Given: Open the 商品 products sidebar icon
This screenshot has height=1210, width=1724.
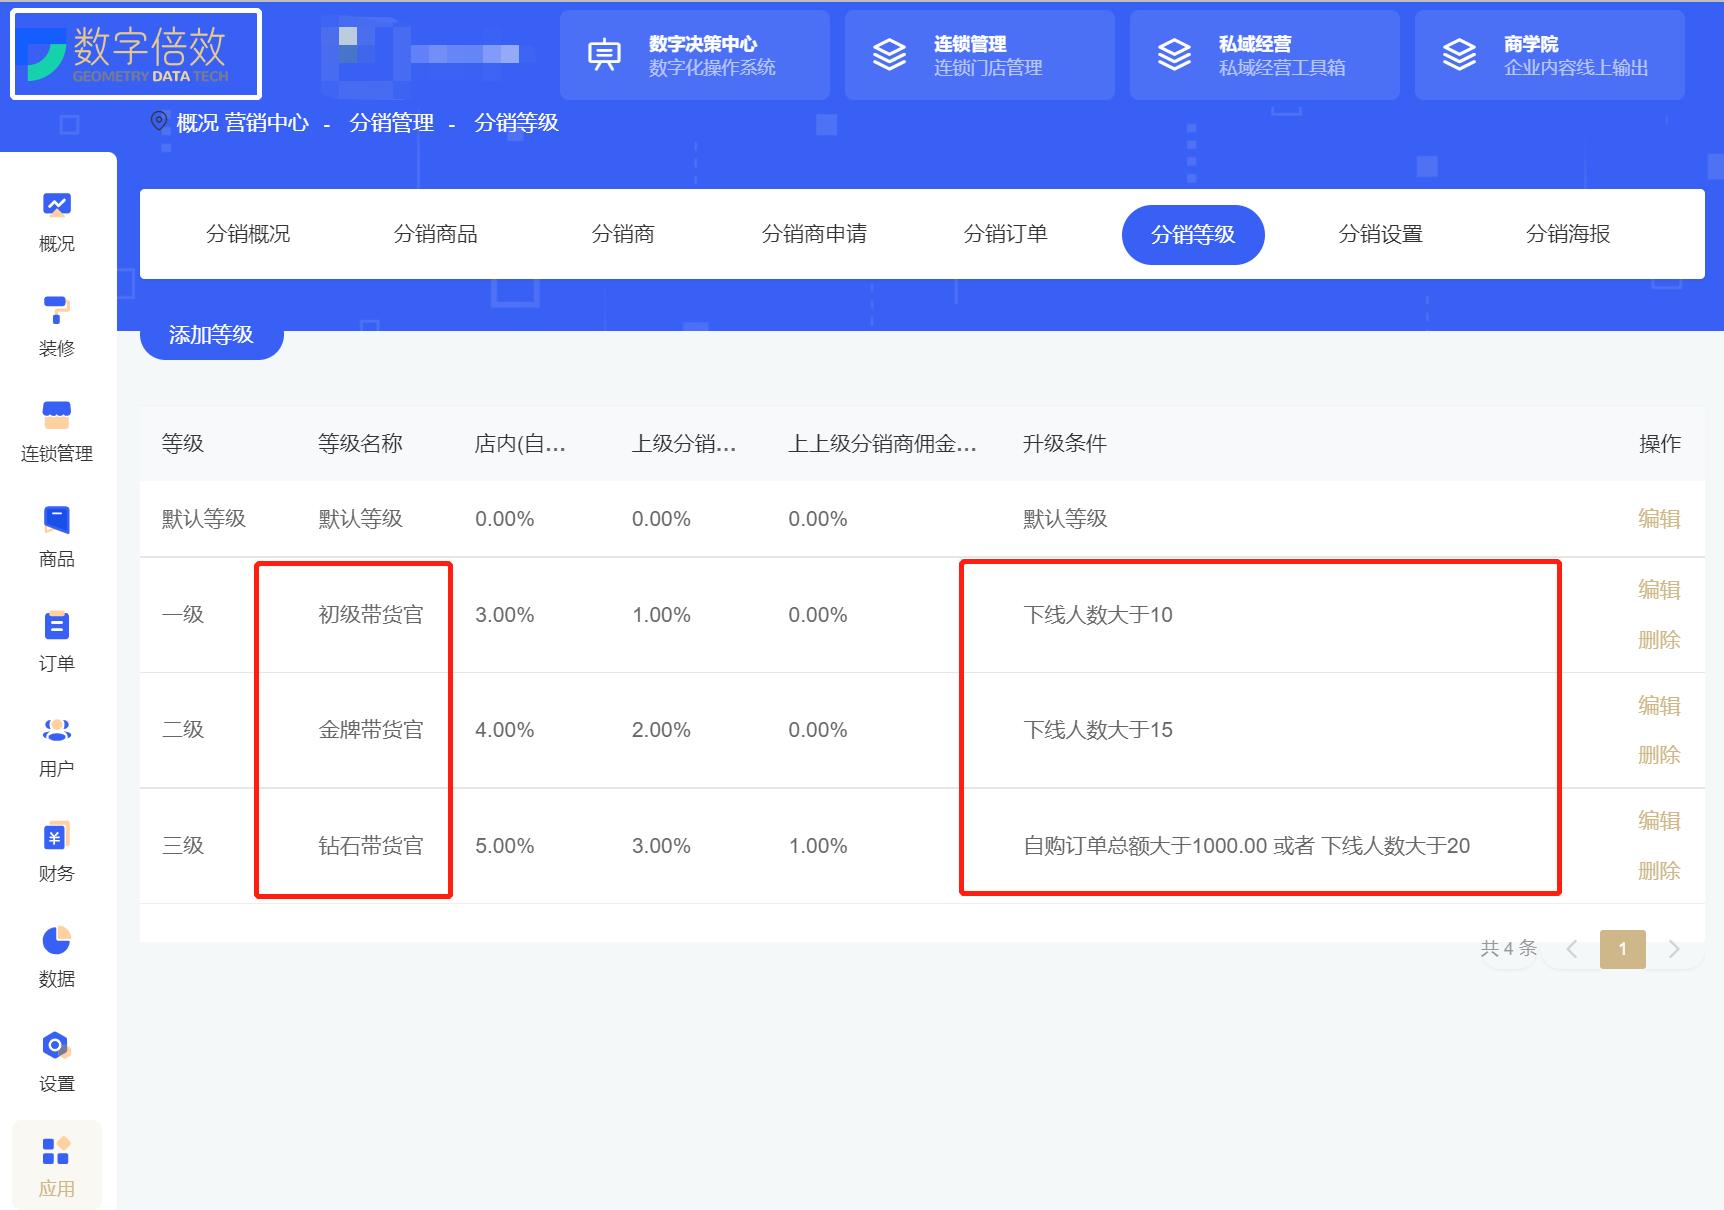Looking at the screenshot, I should pos(56,536).
